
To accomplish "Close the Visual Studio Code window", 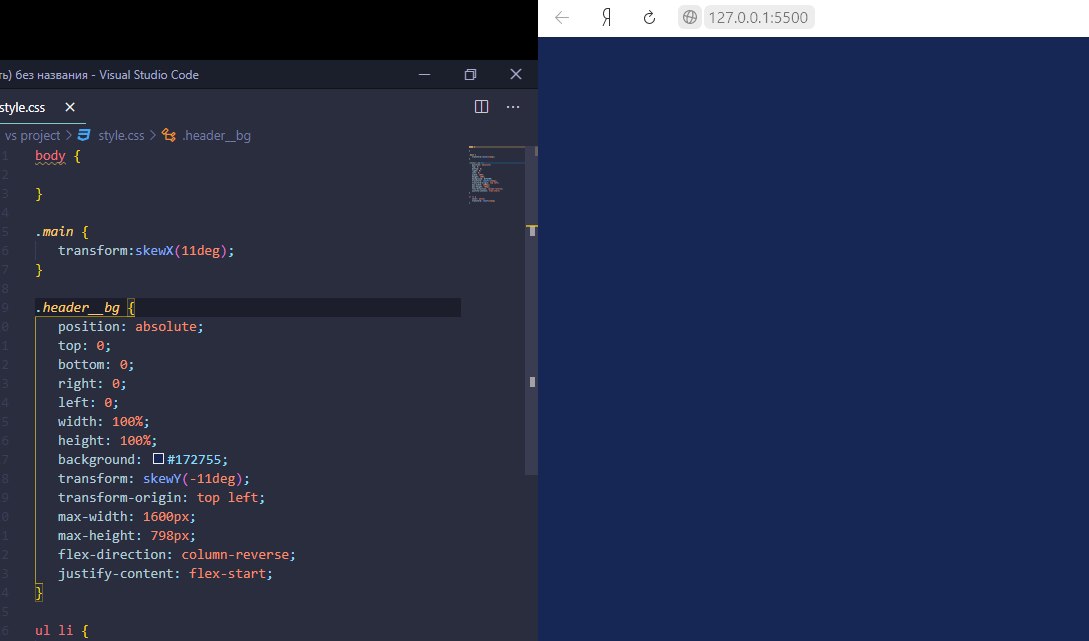I will coord(515,74).
